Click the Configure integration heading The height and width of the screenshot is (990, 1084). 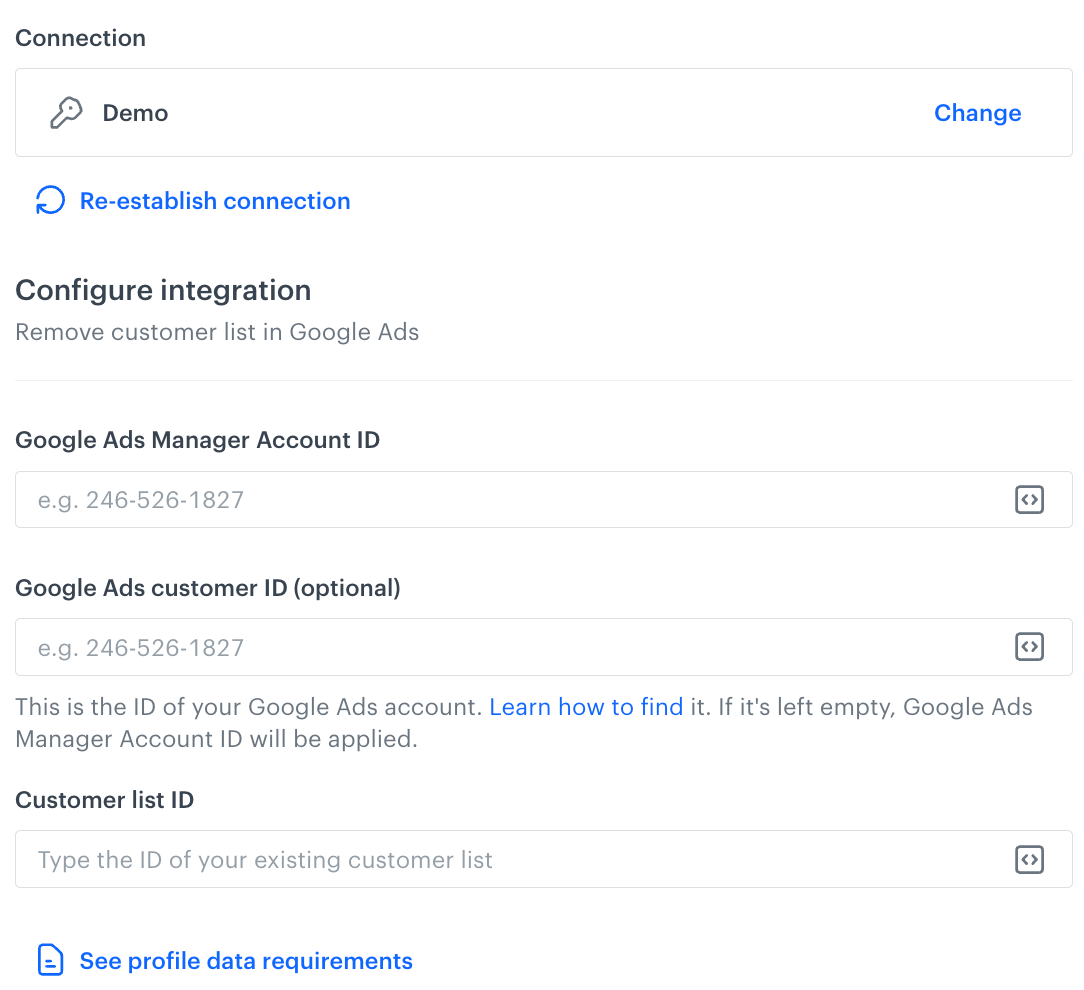tap(163, 290)
